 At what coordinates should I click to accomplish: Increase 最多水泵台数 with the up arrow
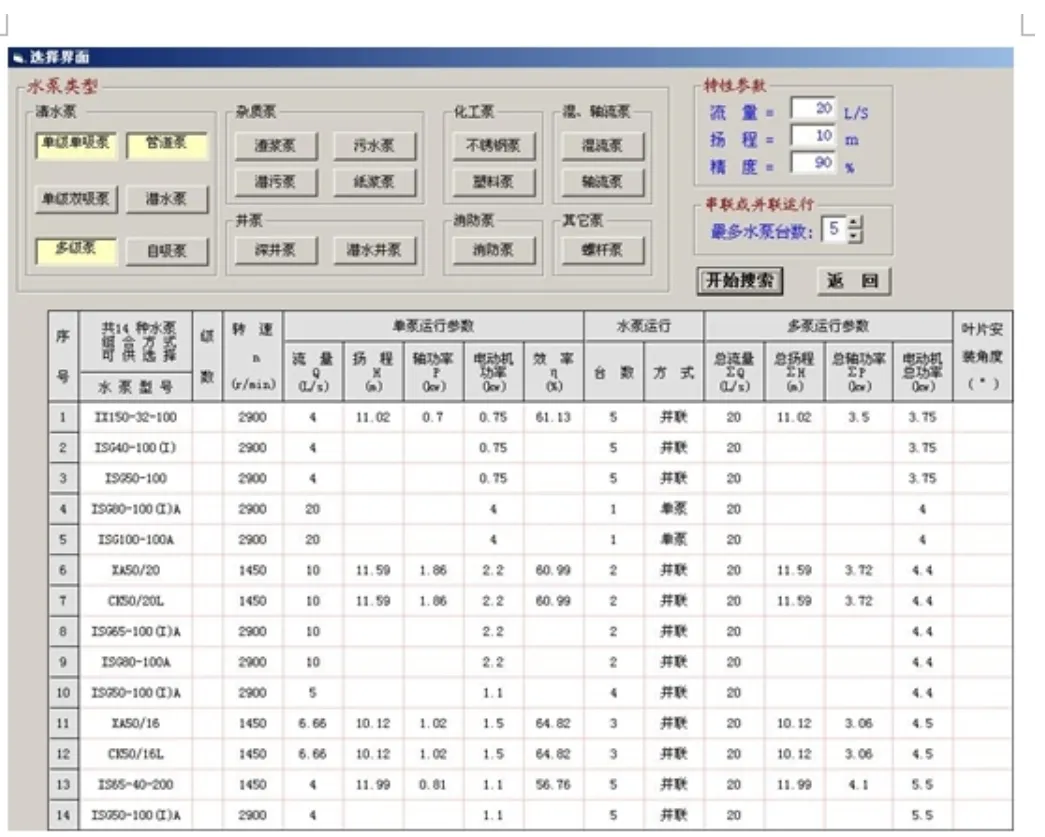854,223
